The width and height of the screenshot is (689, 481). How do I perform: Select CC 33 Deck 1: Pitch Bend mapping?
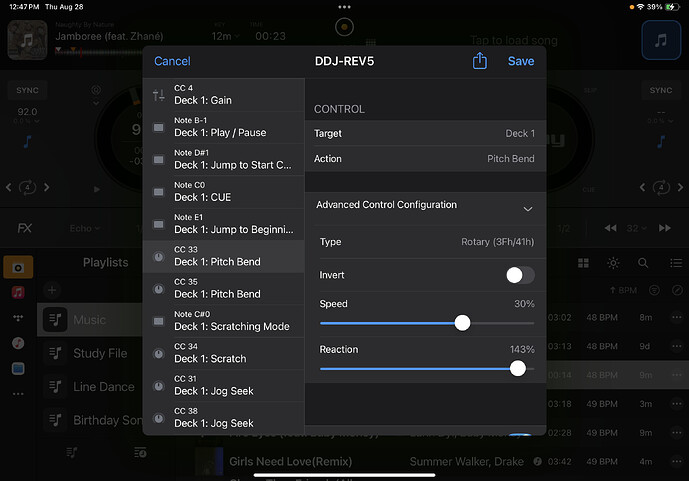click(x=224, y=256)
